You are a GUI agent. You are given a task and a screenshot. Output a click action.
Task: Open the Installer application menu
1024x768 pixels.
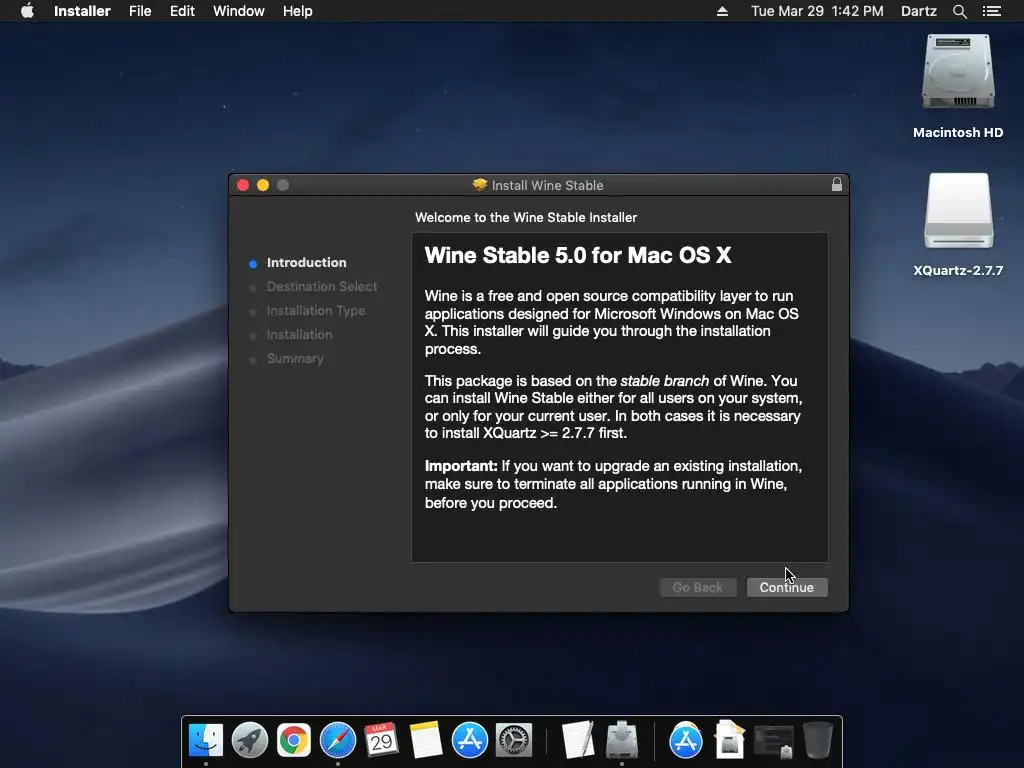pos(82,11)
